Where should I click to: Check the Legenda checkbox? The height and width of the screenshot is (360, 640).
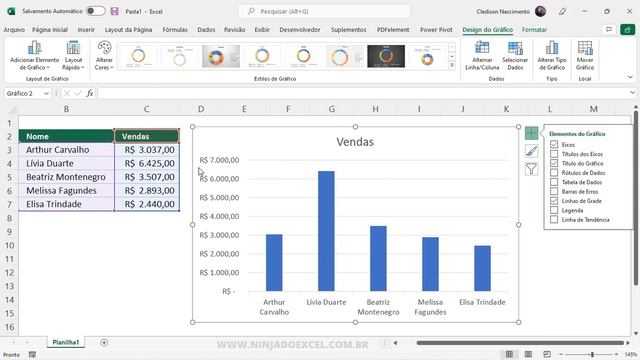click(x=554, y=210)
